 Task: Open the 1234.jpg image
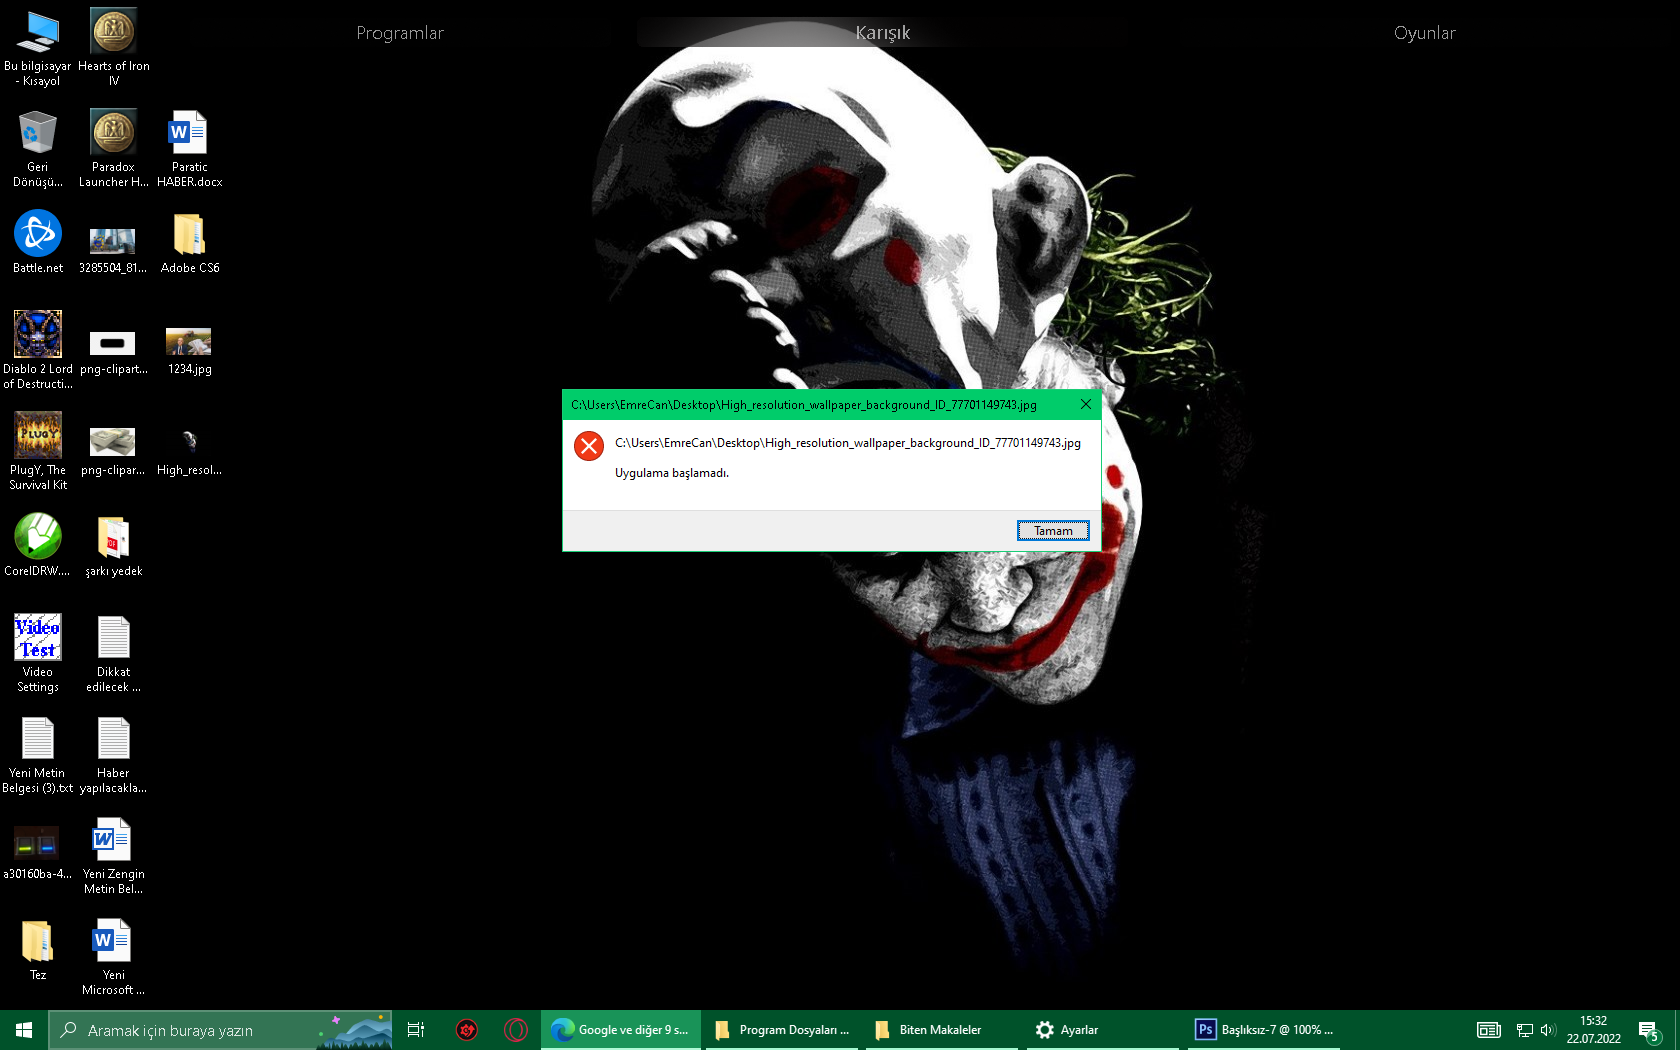coord(188,339)
